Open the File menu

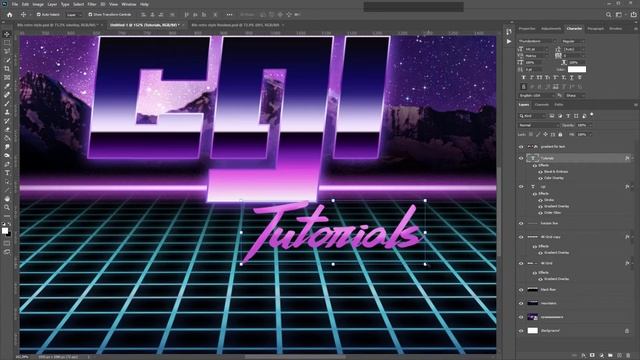coord(15,4)
